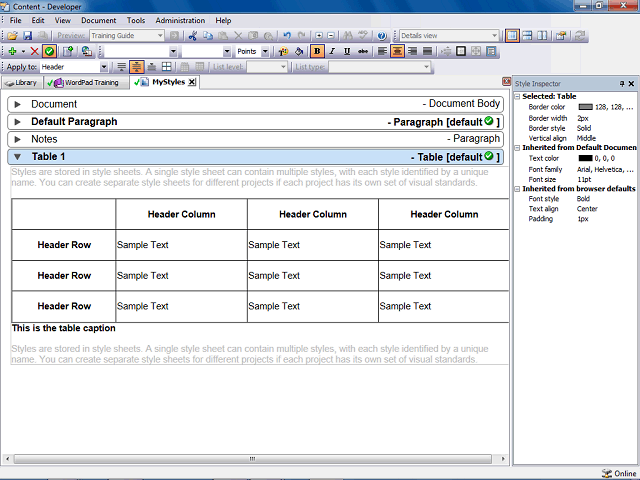The width and height of the screenshot is (640, 480).
Task: Select the highlighted single-pane layout view icon
Action: coord(512,36)
